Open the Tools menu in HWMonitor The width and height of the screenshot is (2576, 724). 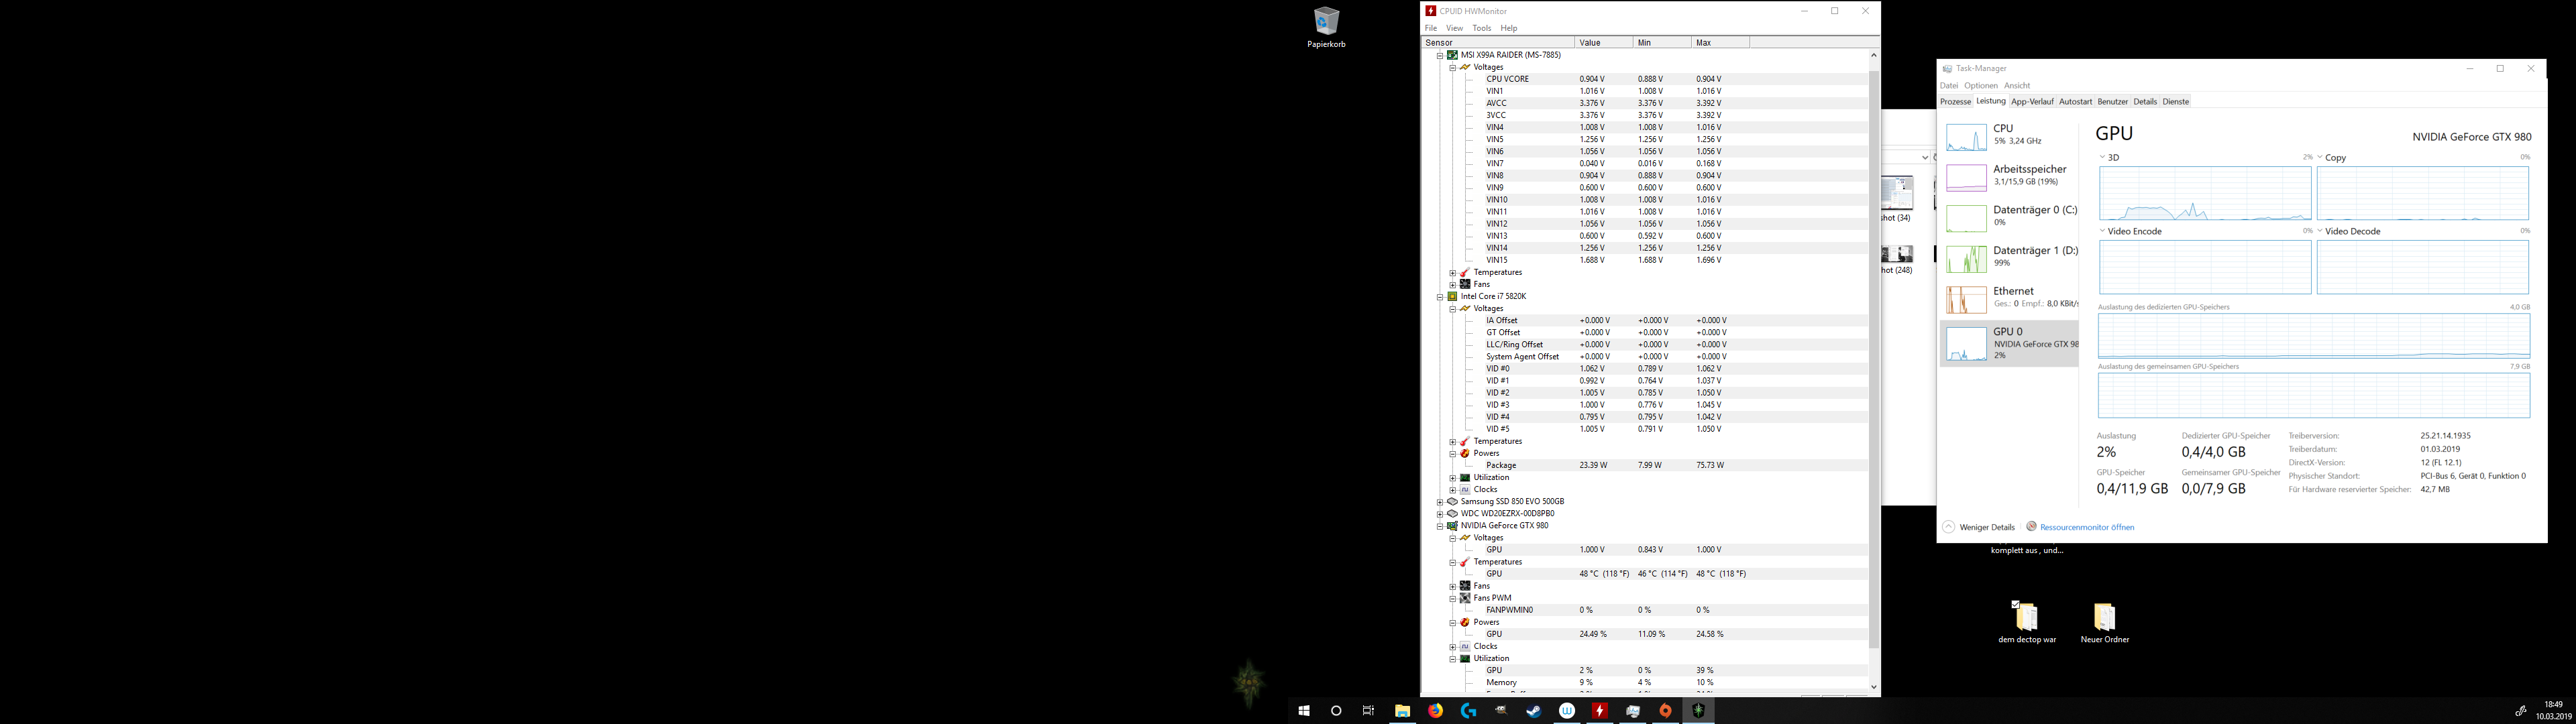[1481, 28]
